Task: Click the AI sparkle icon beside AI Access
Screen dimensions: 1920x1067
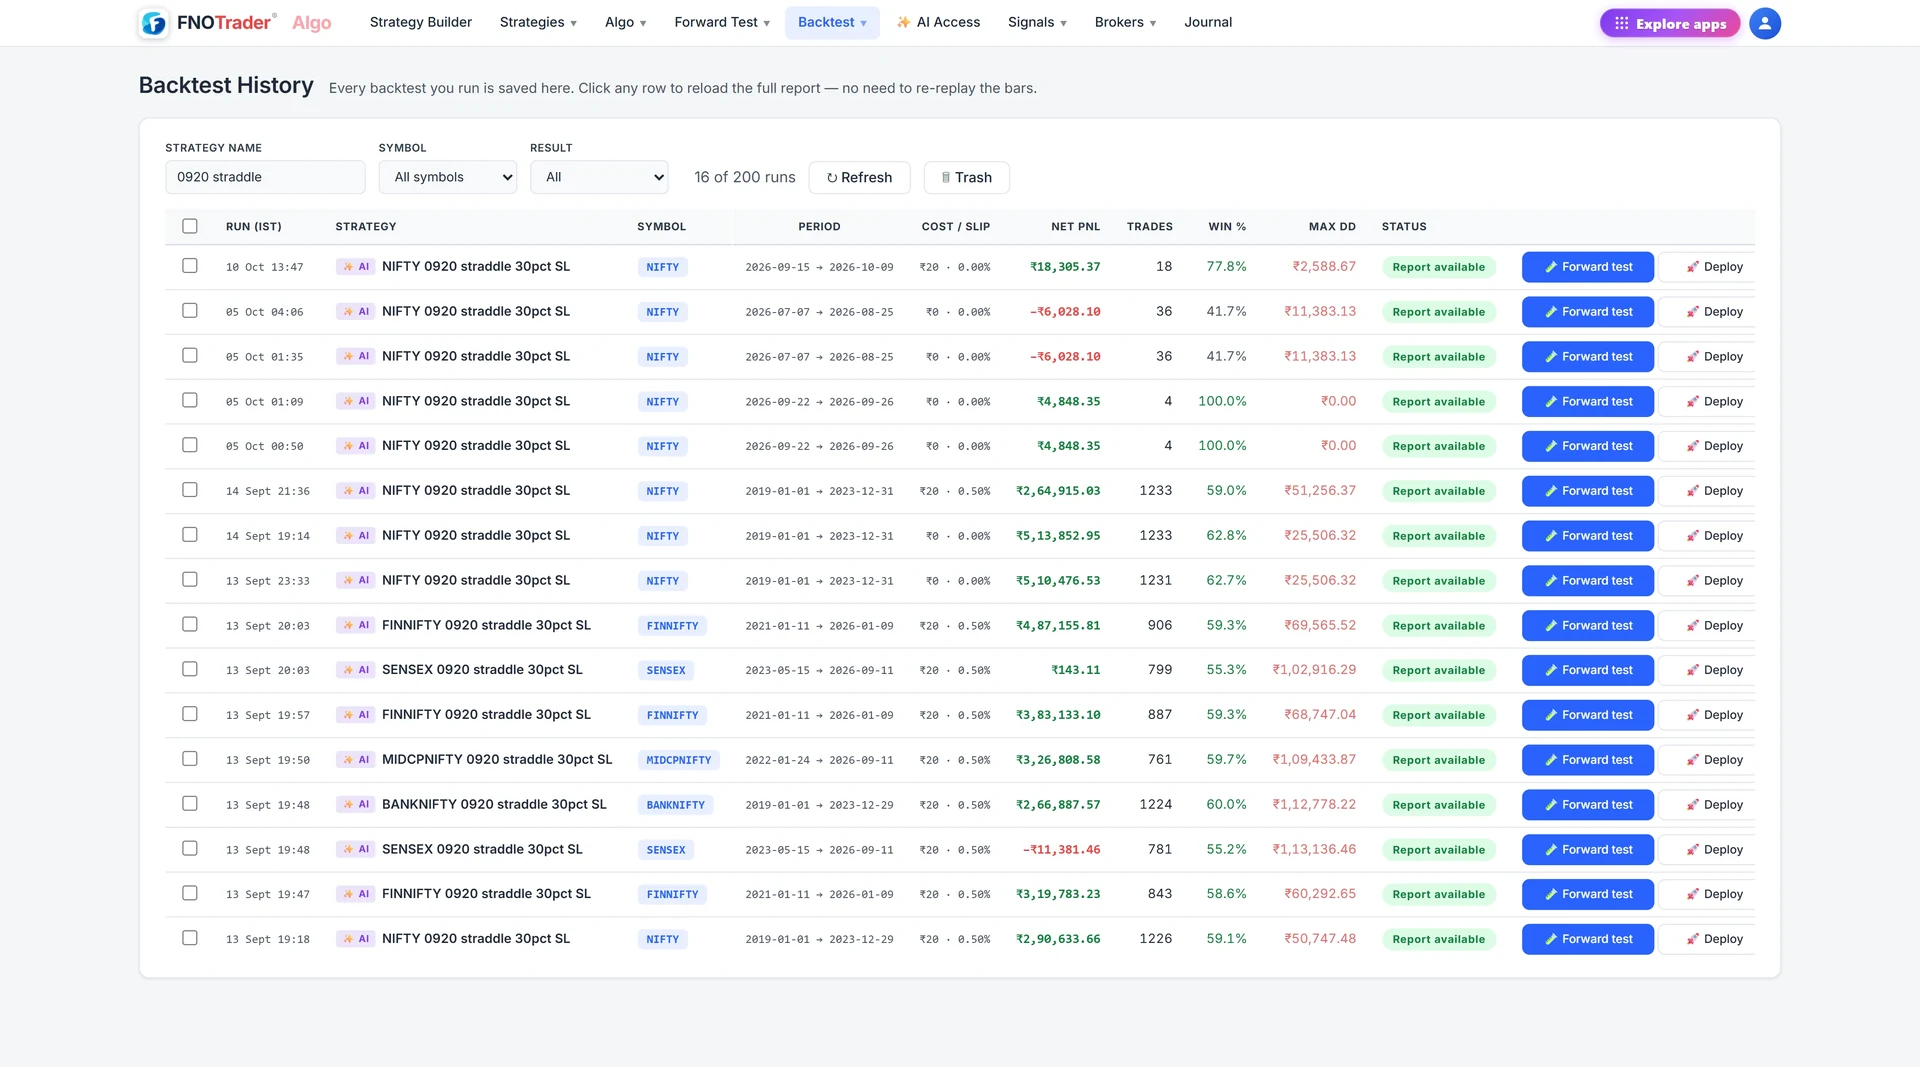Action: 903,22
